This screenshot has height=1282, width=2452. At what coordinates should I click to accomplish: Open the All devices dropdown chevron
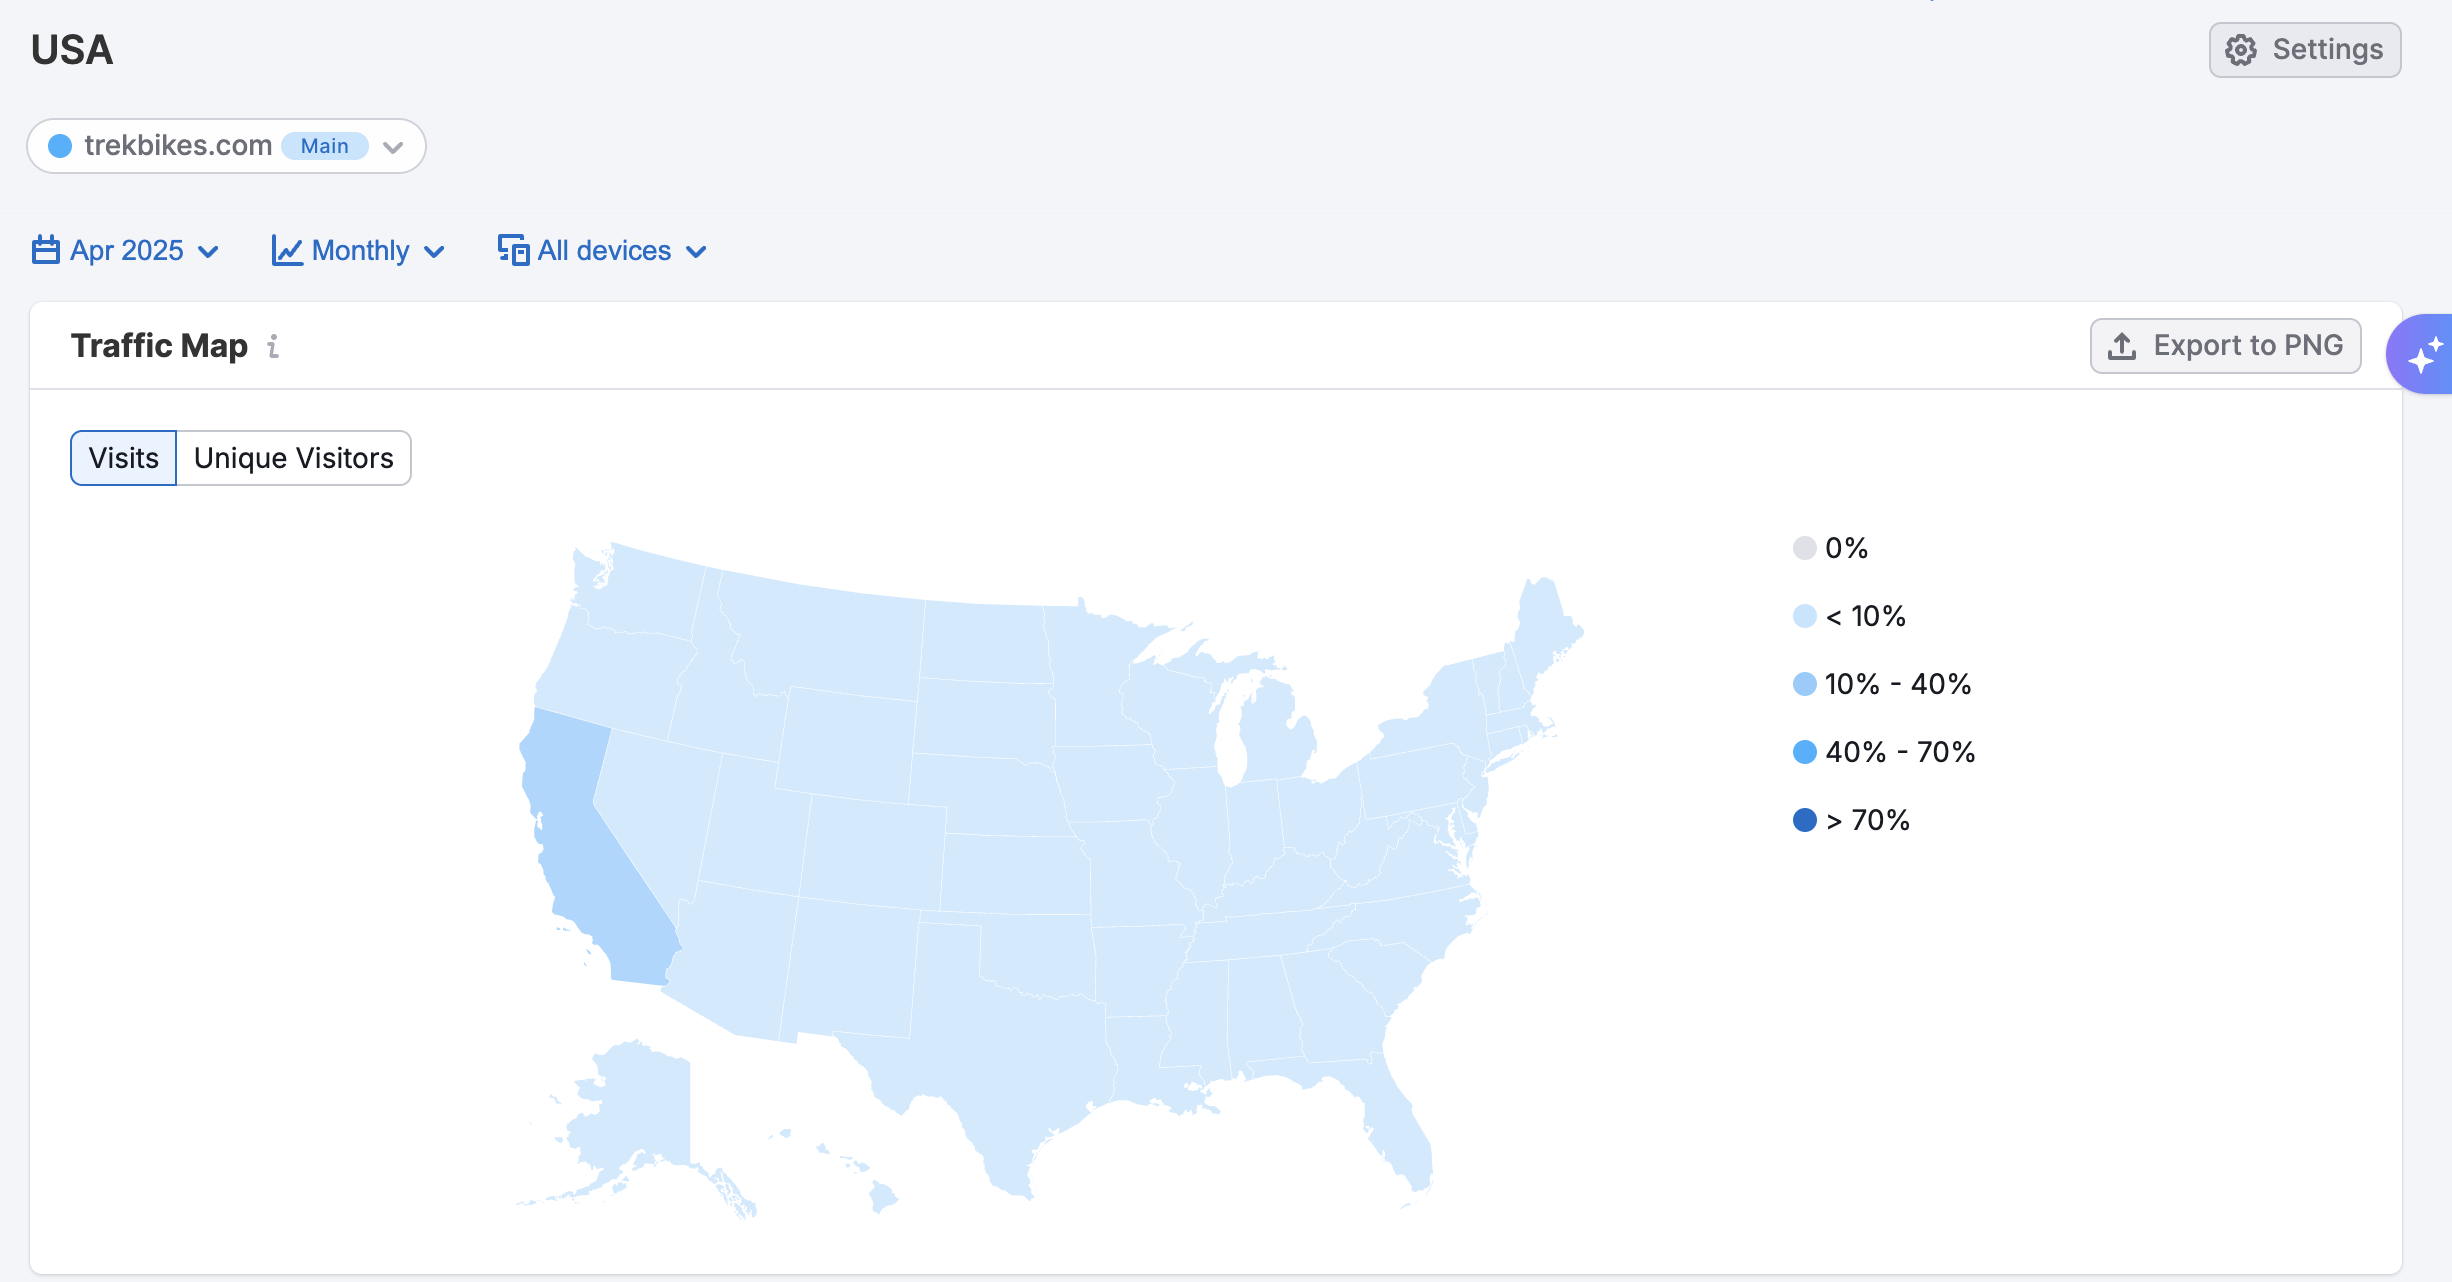[x=697, y=251]
